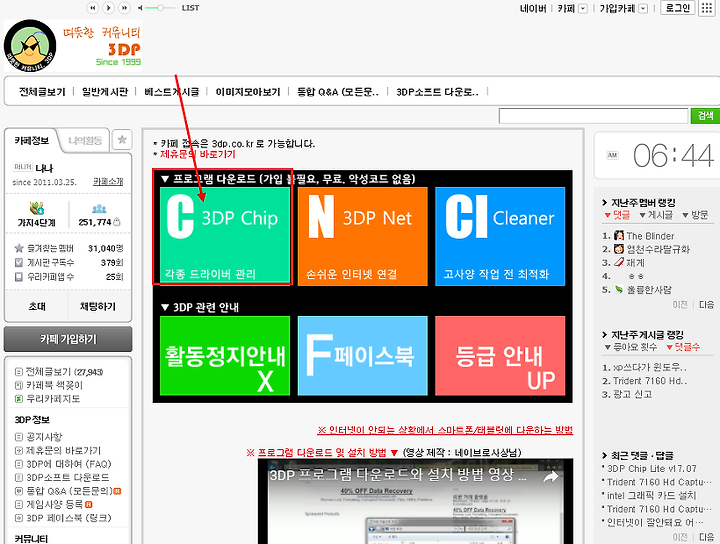
Task: Click the Cleaner download tile
Action: [500, 236]
